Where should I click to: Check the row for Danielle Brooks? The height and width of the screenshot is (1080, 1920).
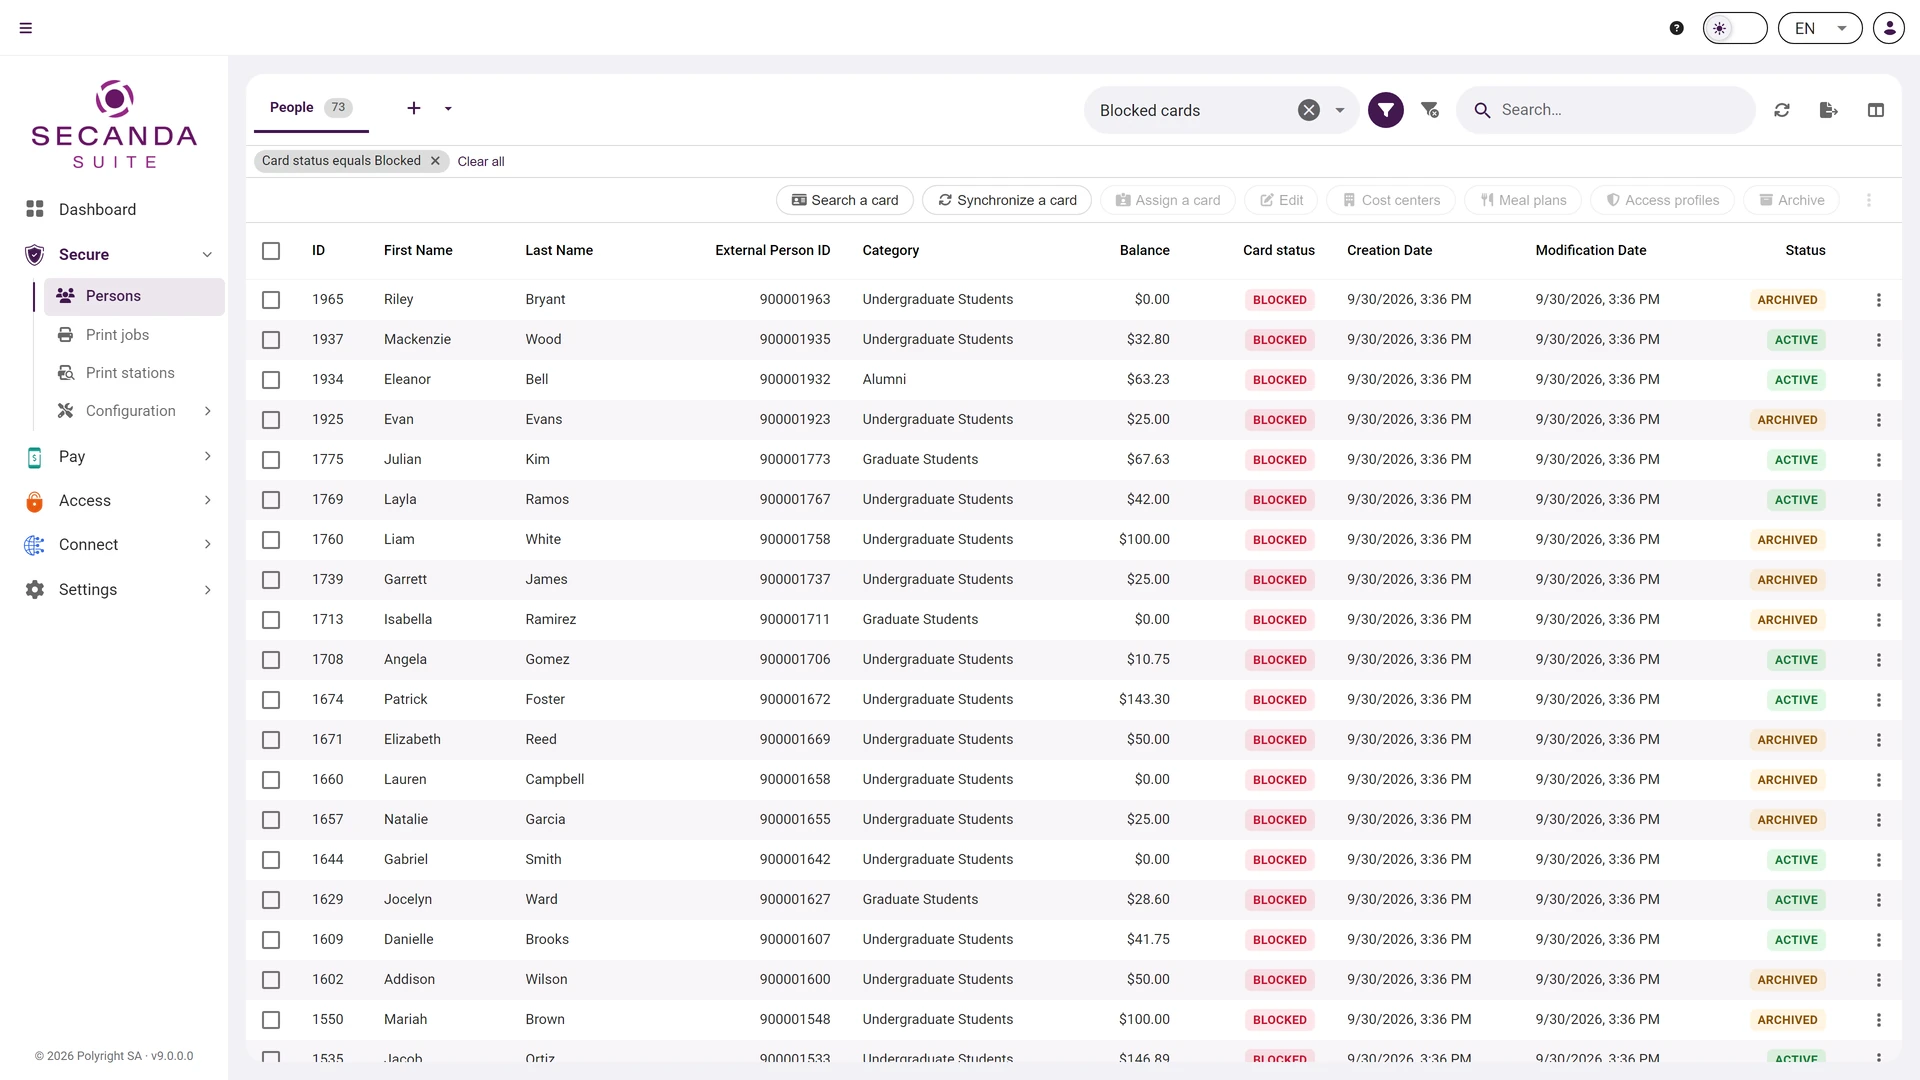click(x=271, y=940)
